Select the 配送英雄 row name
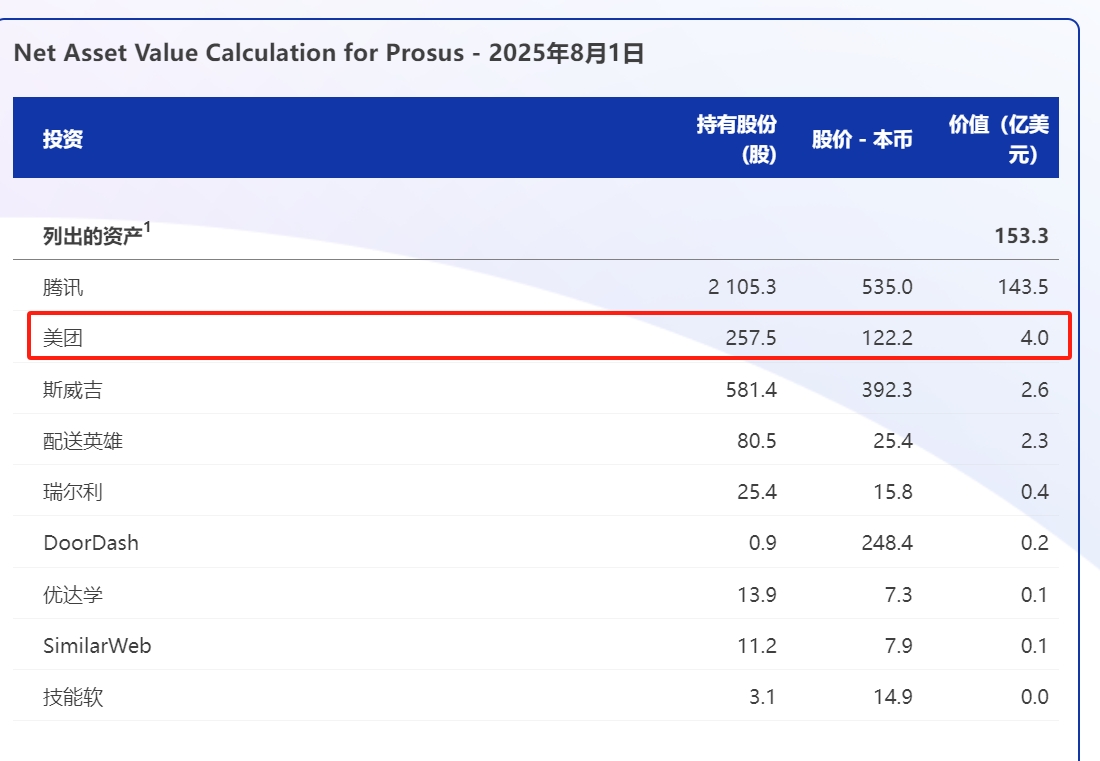Viewport: 1100px width, 761px height. click(x=83, y=441)
